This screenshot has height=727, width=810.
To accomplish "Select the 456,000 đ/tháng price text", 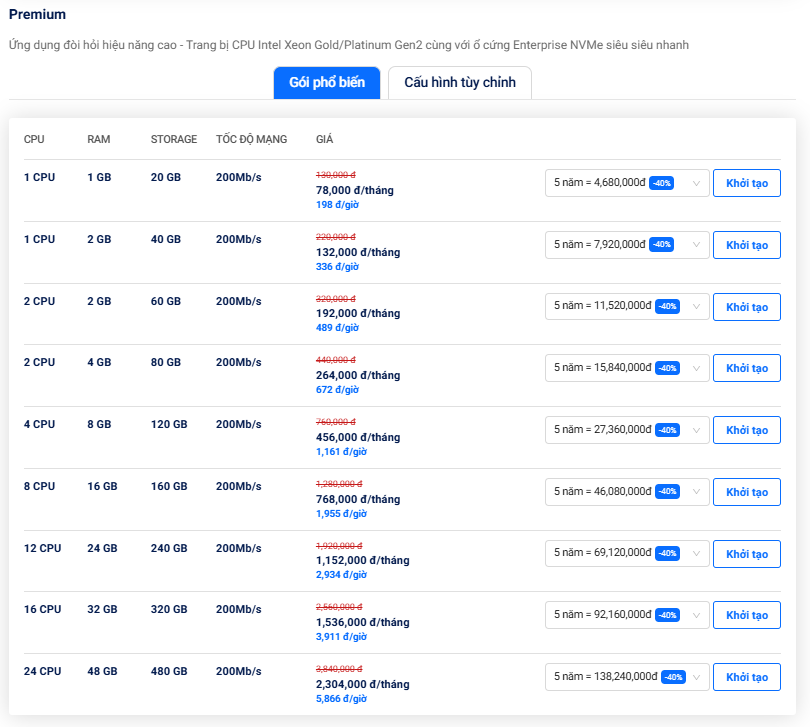I will pos(358,437).
